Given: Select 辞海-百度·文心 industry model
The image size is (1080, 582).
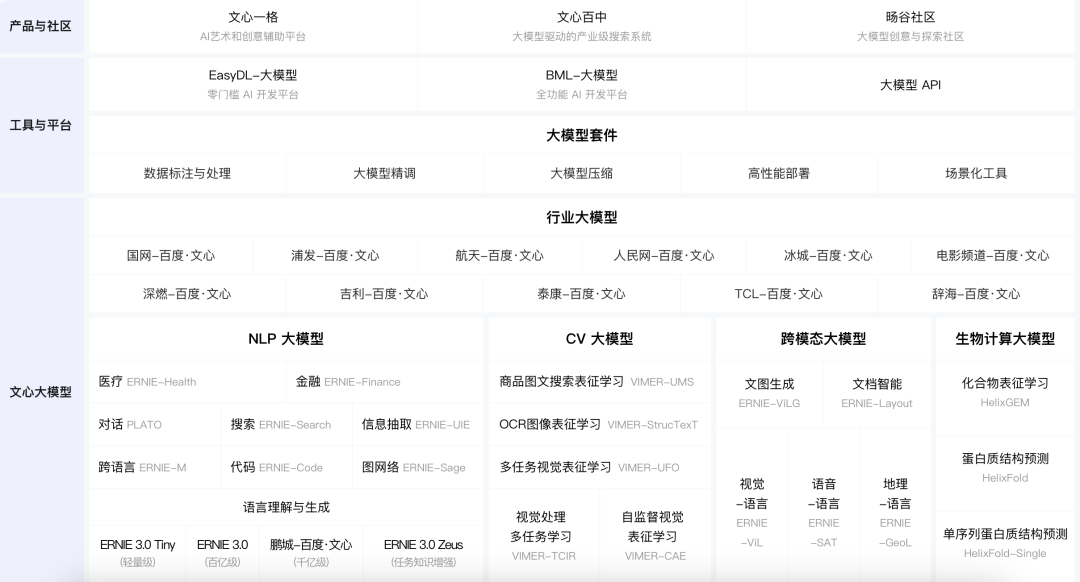Looking at the screenshot, I should (976, 294).
